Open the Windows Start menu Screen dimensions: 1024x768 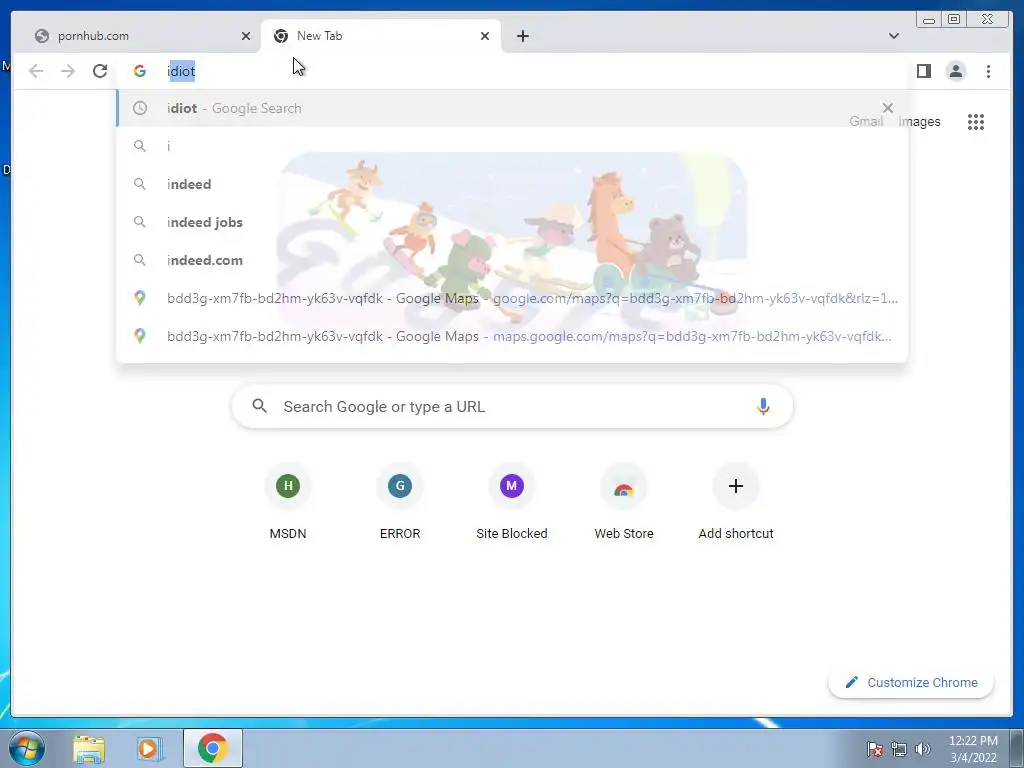pos(27,748)
